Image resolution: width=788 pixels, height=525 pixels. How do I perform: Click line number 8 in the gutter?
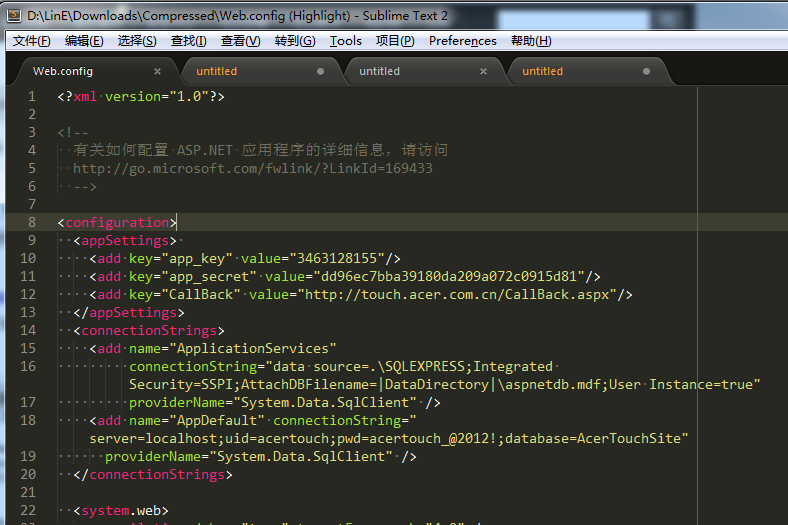click(x=32, y=222)
